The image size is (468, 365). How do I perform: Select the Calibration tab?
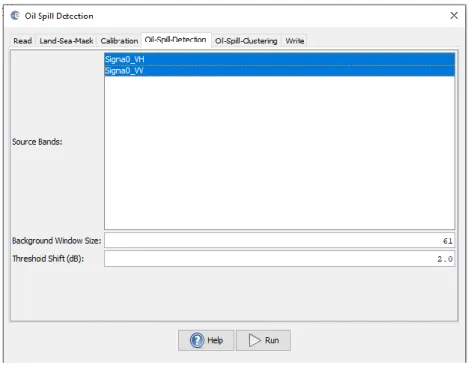click(119, 41)
